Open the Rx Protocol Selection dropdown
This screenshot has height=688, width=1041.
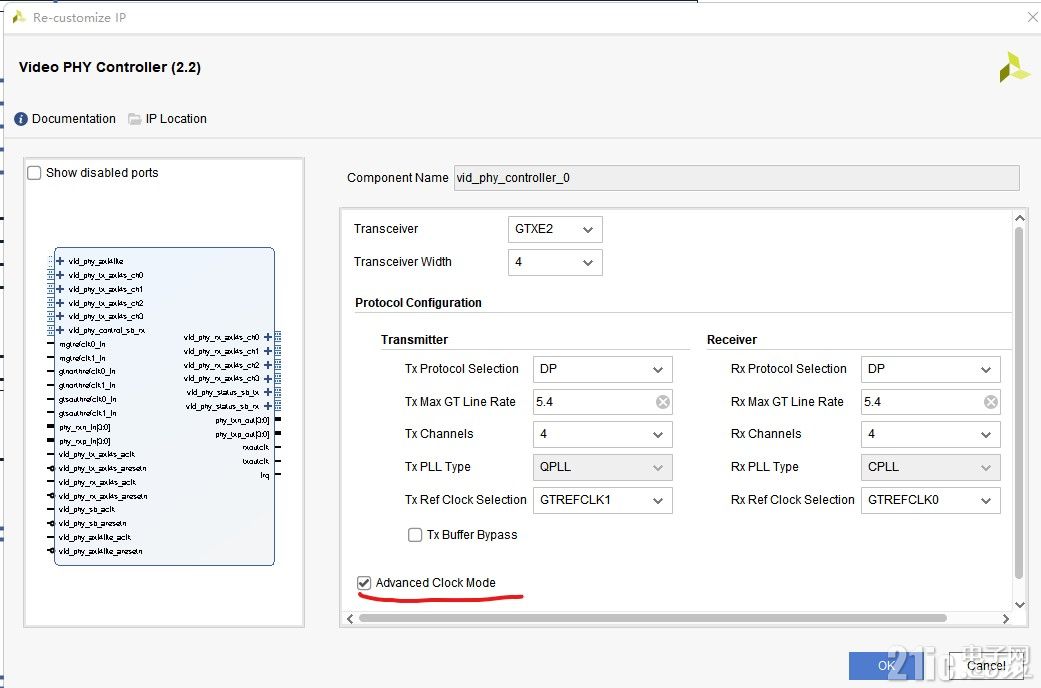click(931, 369)
